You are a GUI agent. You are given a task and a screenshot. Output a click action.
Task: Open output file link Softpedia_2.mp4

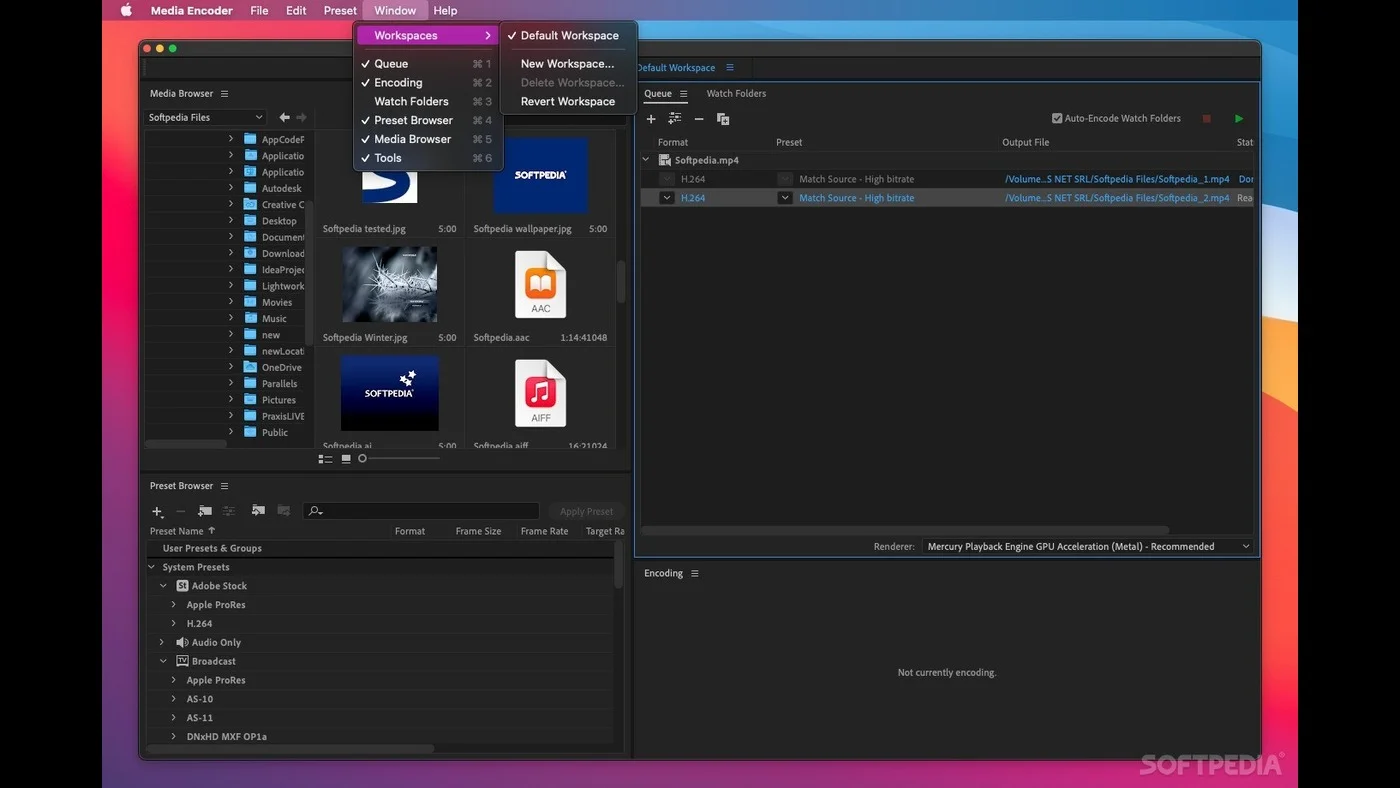click(x=1117, y=198)
